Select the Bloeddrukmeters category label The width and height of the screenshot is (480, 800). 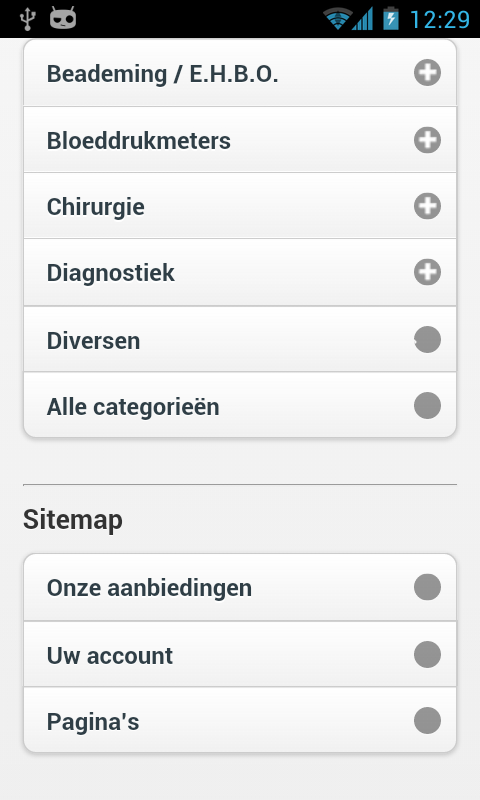[x=139, y=141]
